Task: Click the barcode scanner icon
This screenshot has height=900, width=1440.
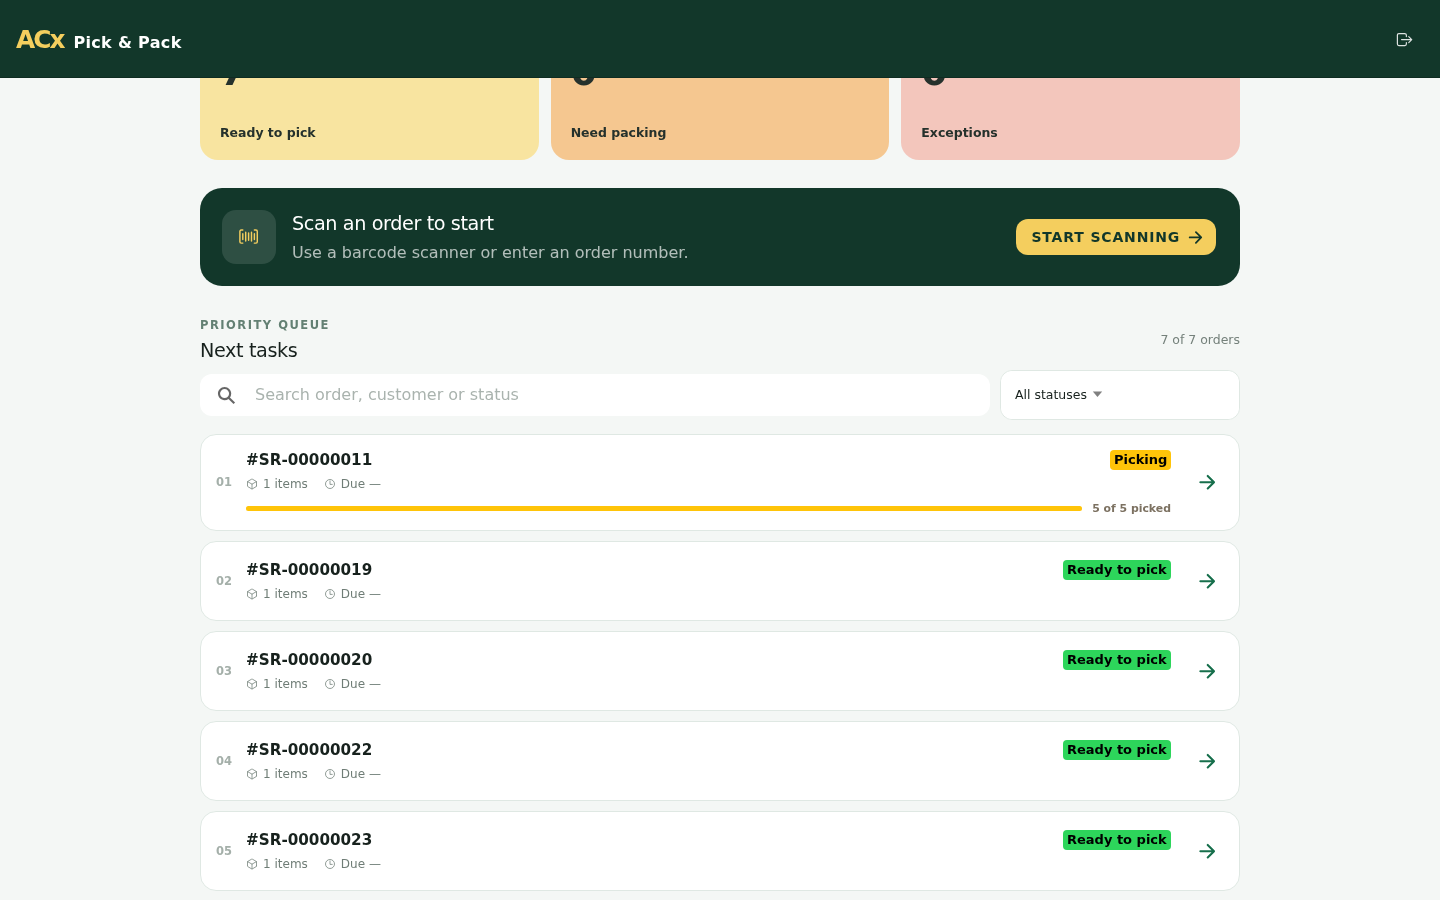Action: click(249, 237)
